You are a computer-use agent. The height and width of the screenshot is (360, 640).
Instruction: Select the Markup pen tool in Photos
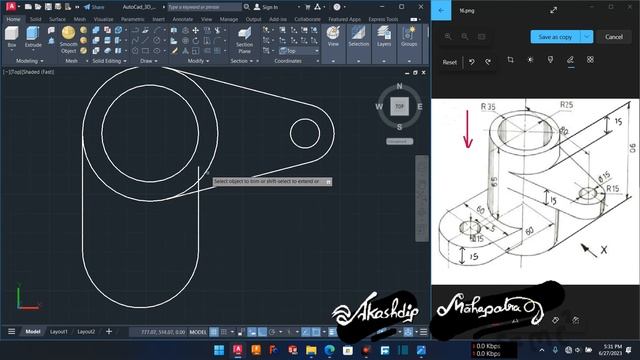[x=570, y=60]
